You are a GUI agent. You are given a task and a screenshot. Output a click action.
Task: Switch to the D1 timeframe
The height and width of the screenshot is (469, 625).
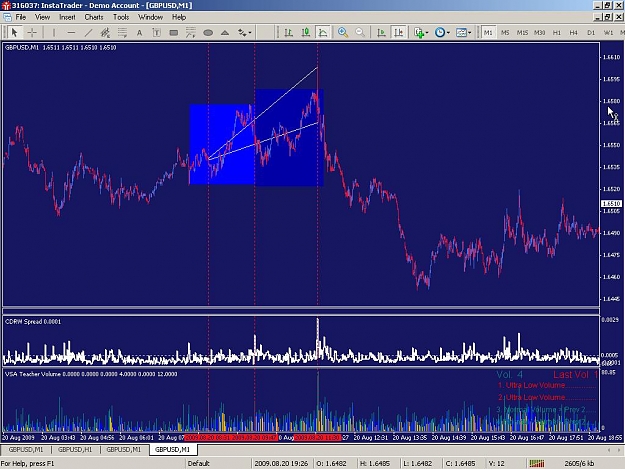[591, 33]
